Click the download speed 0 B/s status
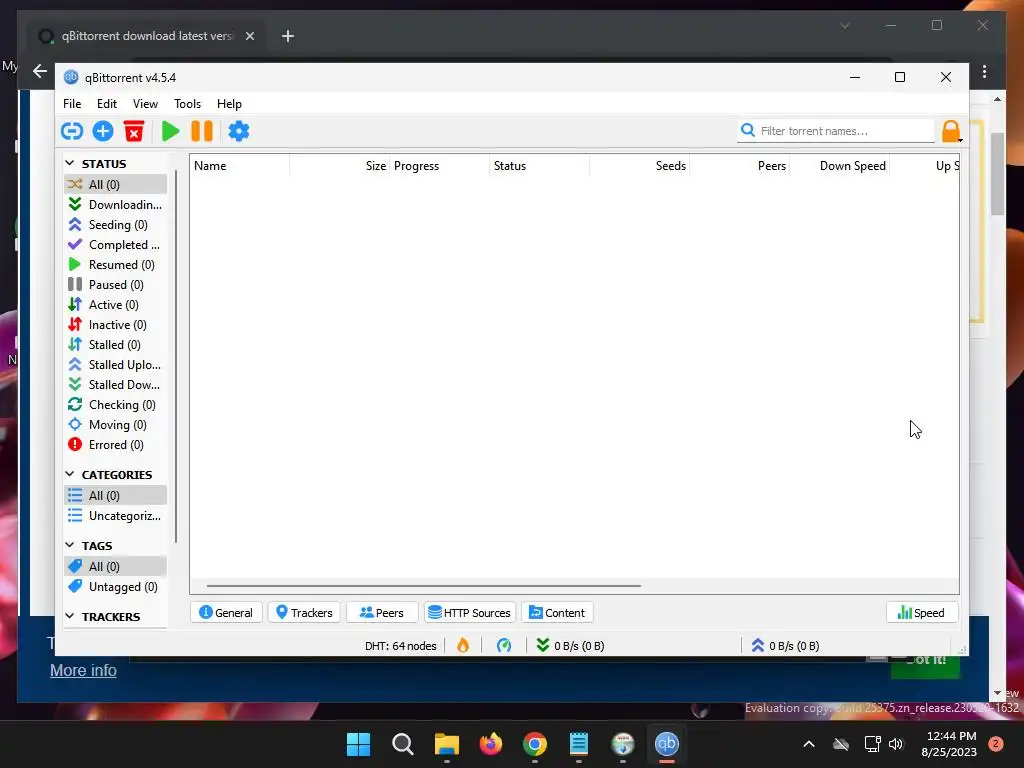Viewport: 1024px width, 768px height. pyautogui.click(x=571, y=645)
